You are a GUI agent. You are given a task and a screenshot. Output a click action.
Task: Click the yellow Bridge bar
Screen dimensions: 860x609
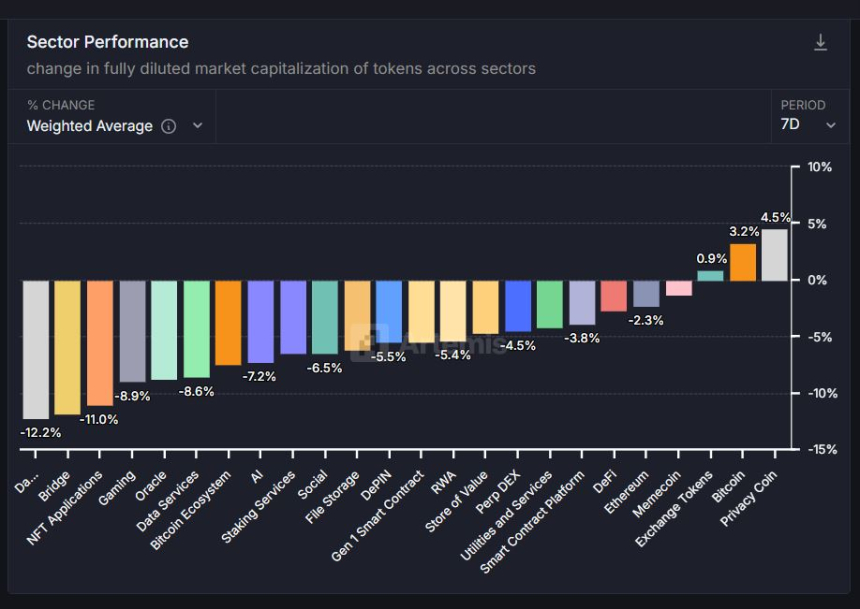(x=67, y=347)
